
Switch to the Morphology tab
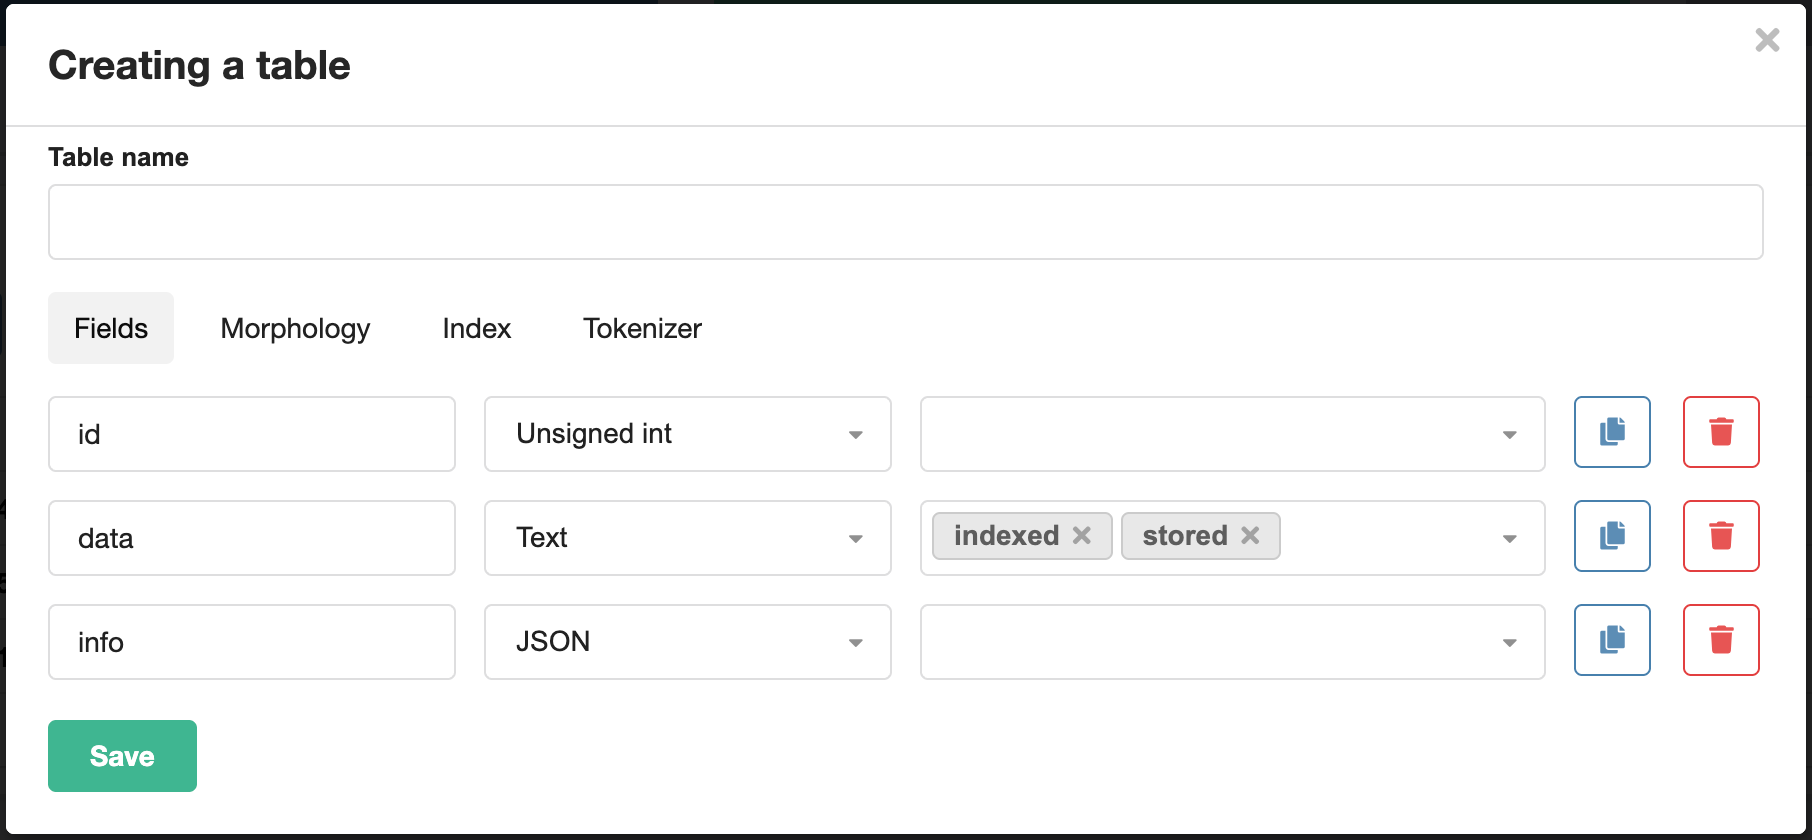point(295,328)
